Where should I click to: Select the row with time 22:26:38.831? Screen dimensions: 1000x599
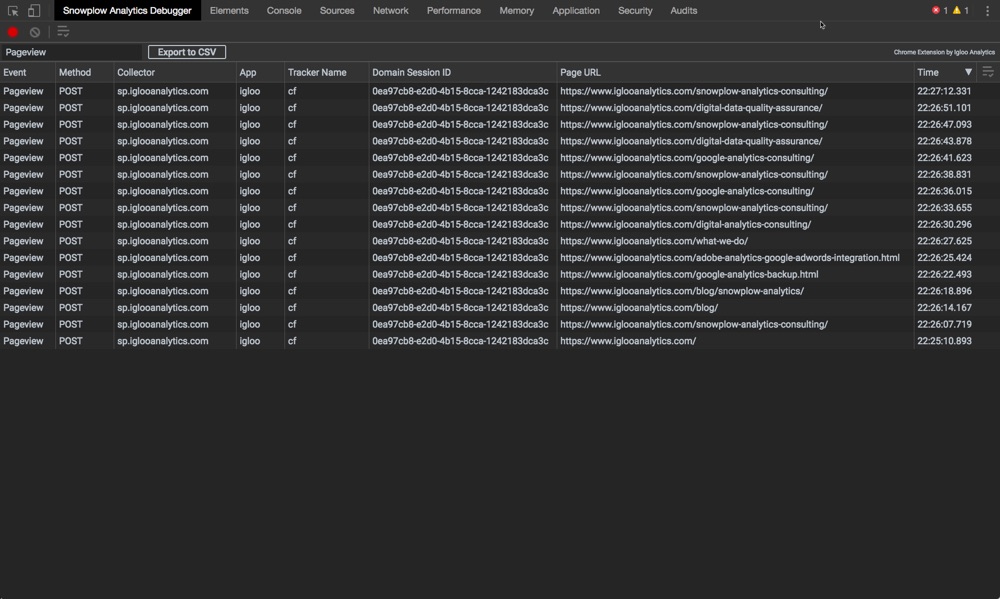(x=500, y=174)
